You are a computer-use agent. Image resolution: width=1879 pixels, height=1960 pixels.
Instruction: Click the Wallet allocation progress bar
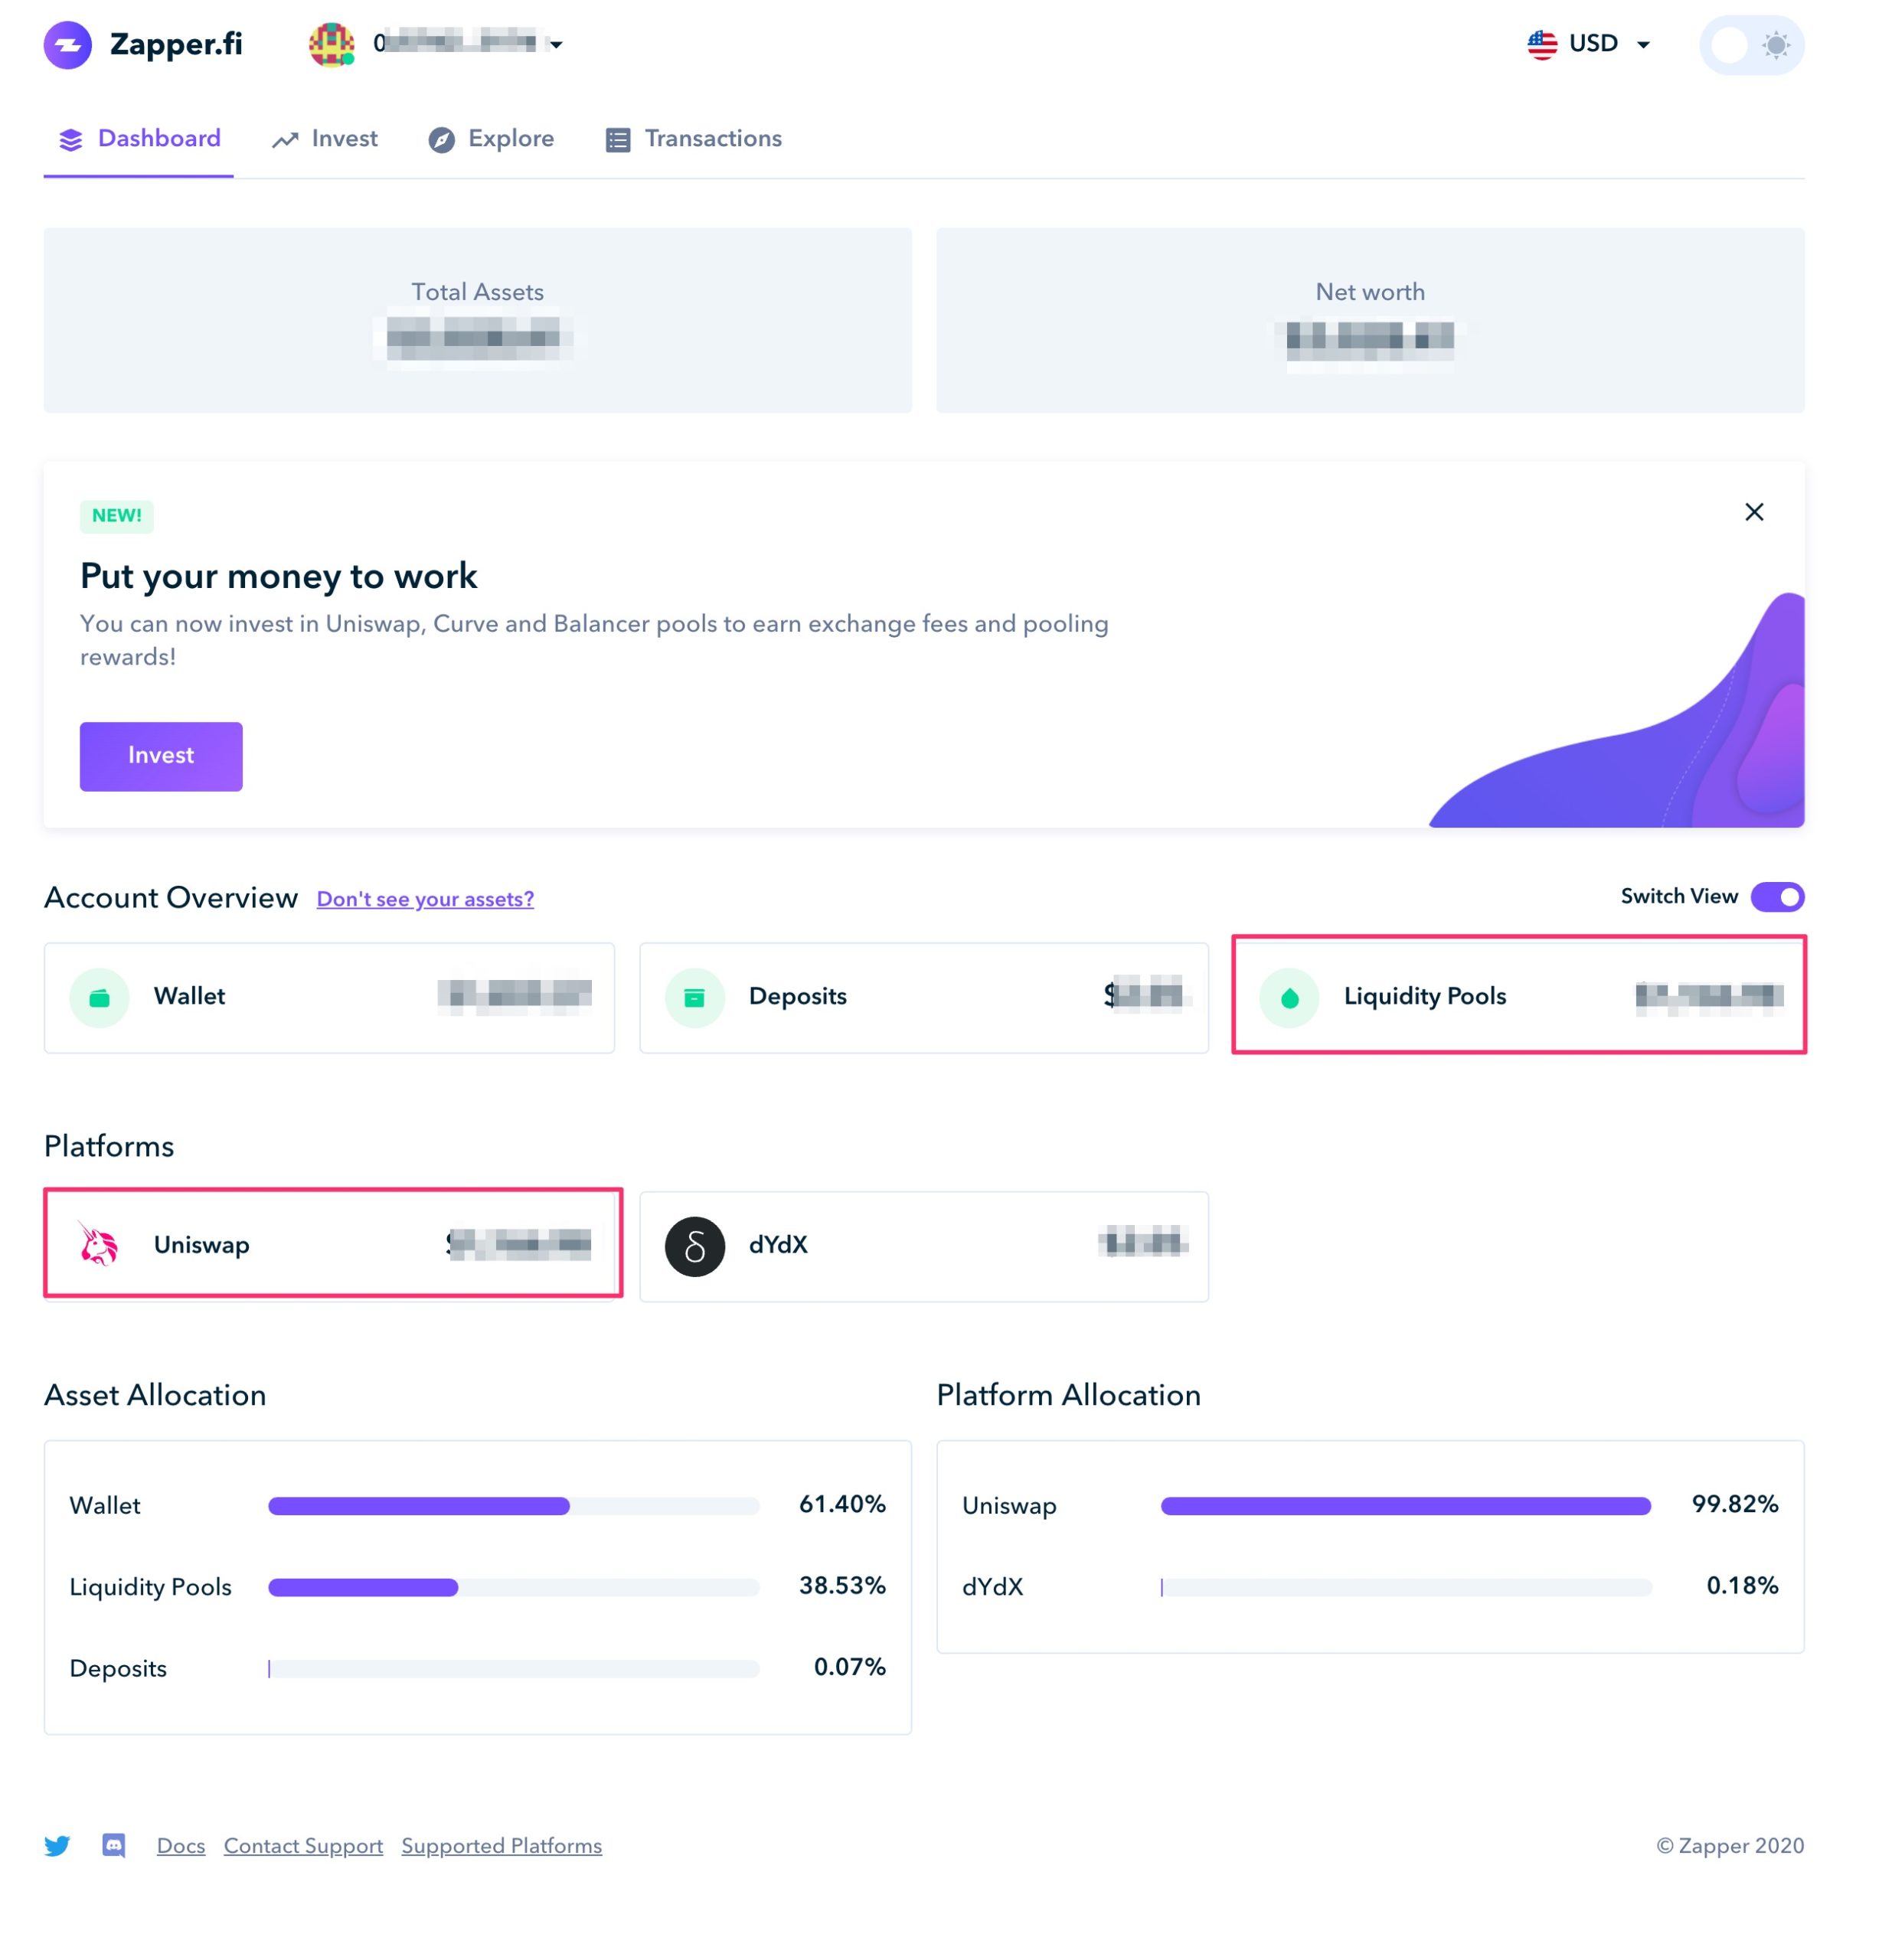513,1505
